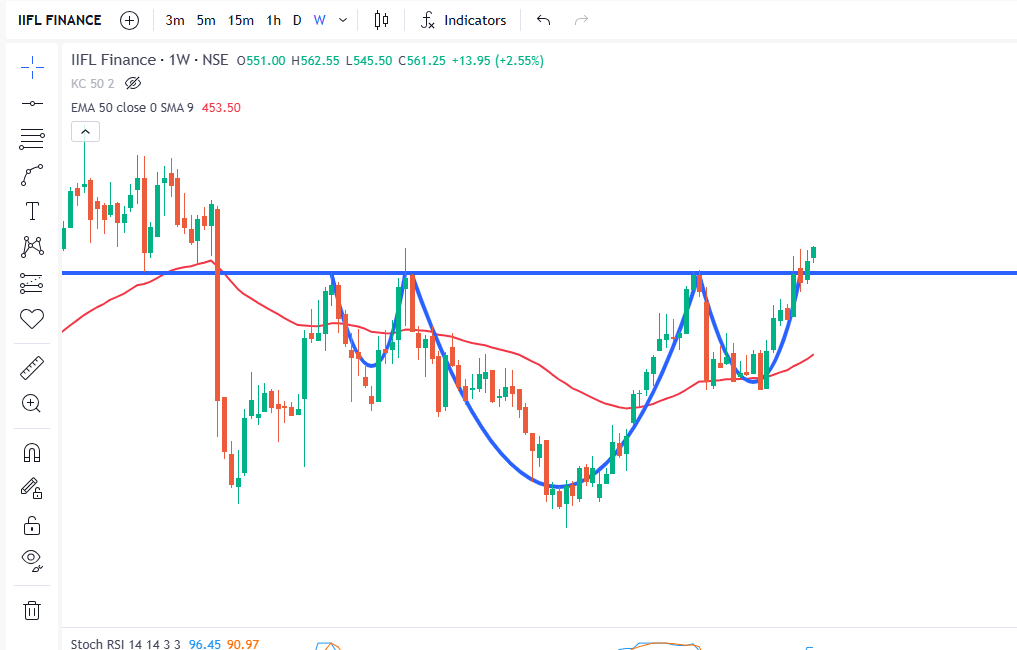Pick the XABCD pattern tool

[32, 246]
